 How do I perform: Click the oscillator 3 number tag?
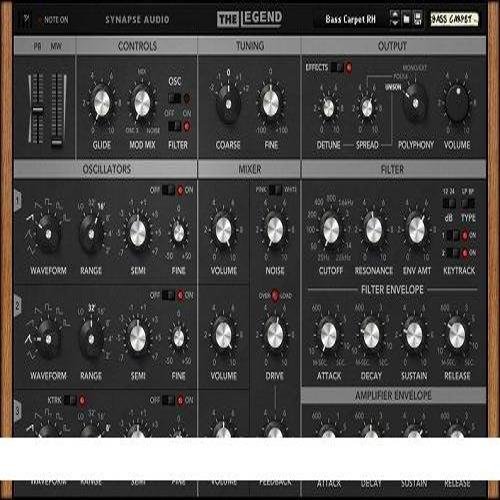point(18,411)
